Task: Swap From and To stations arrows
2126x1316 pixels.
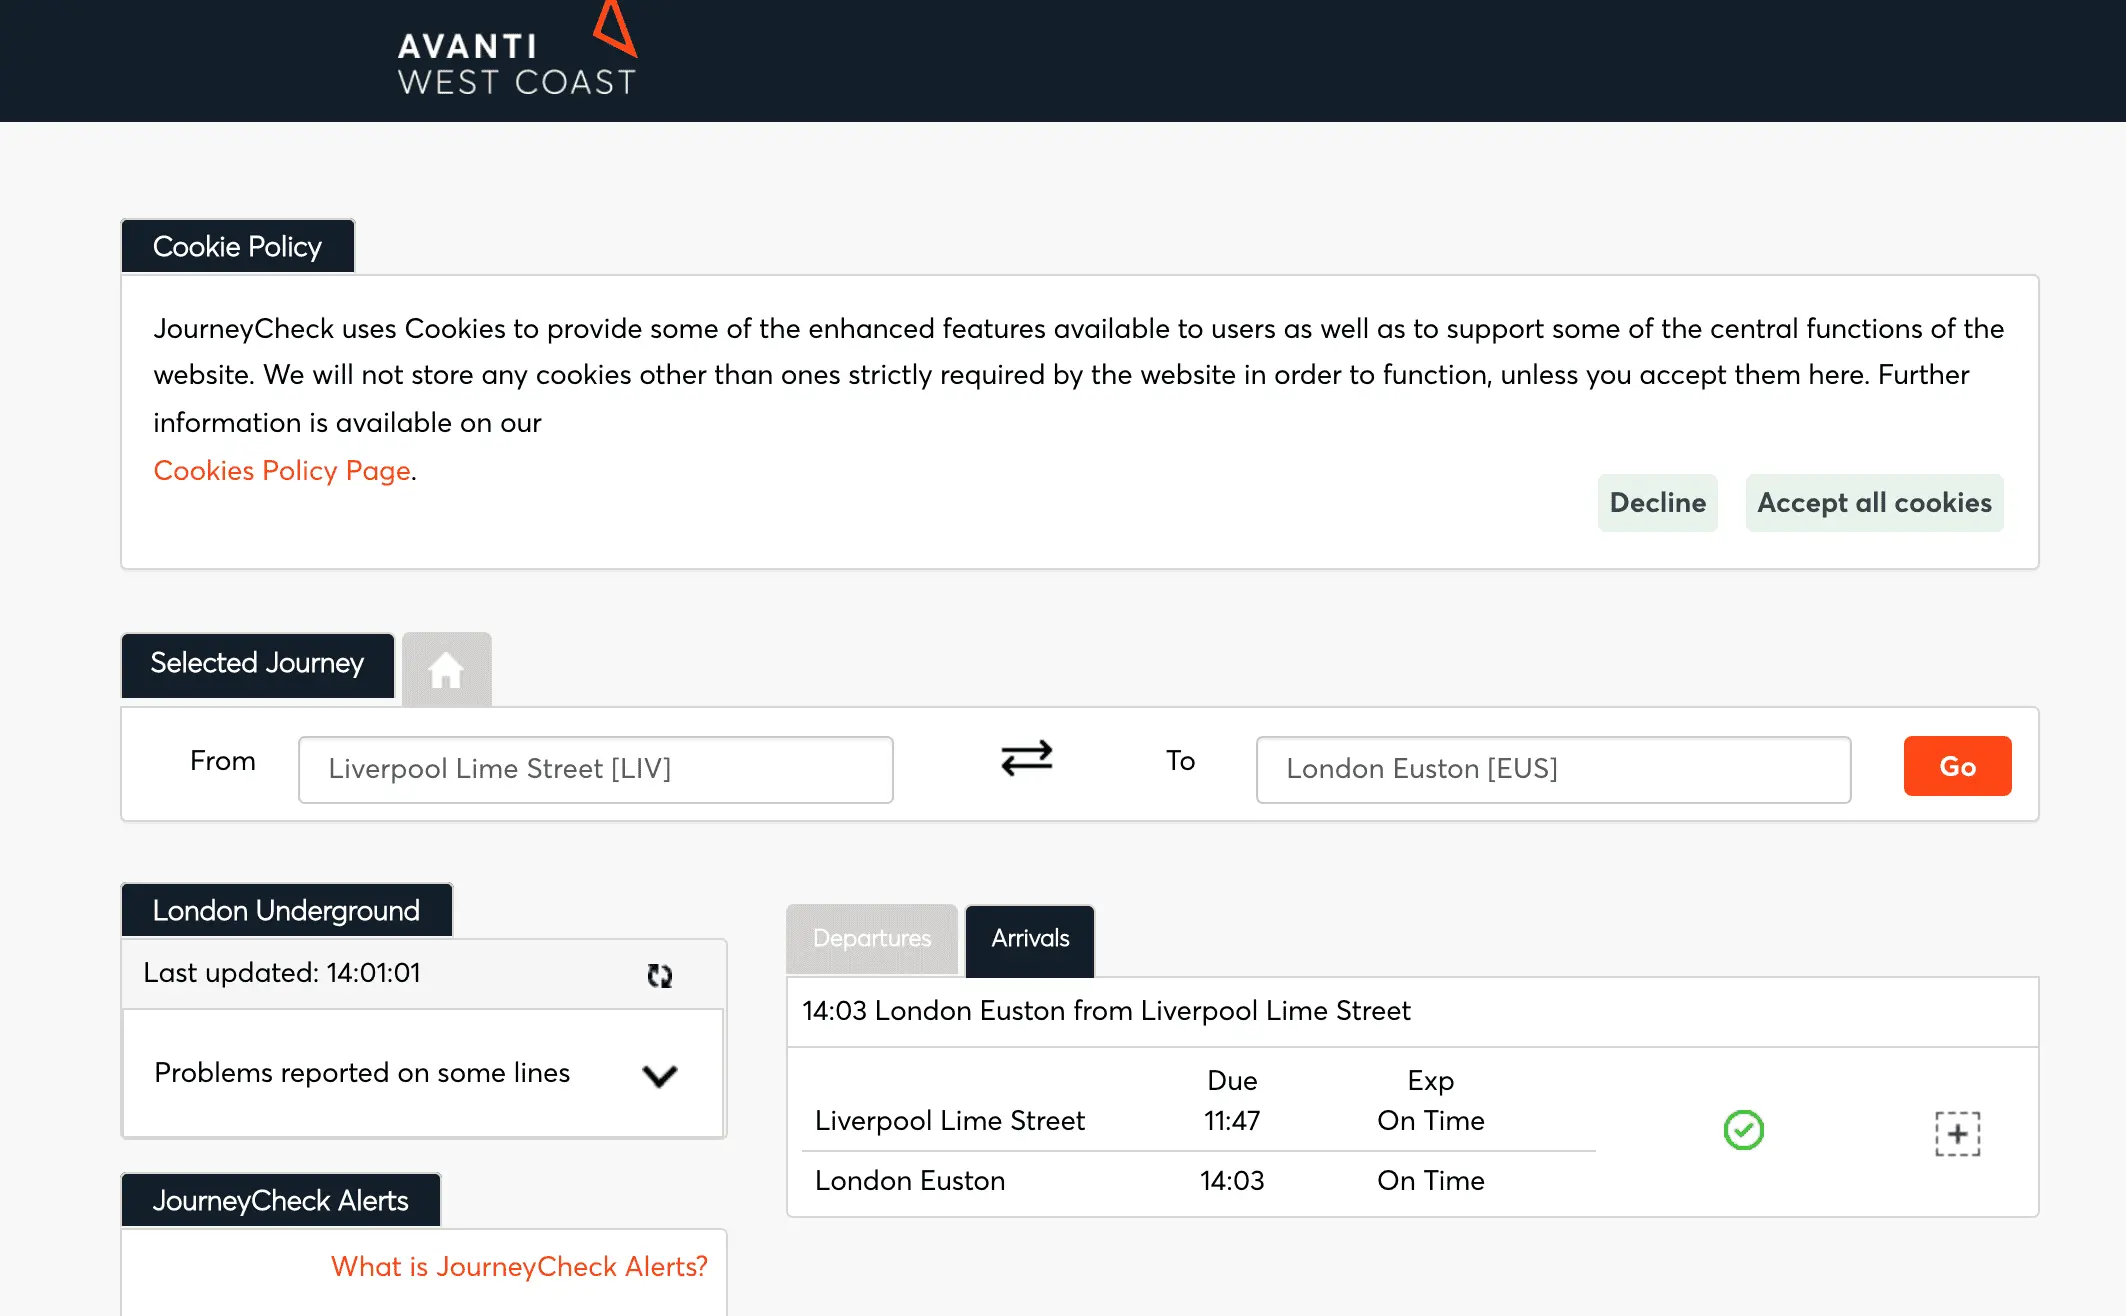Action: (x=1026, y=758)
